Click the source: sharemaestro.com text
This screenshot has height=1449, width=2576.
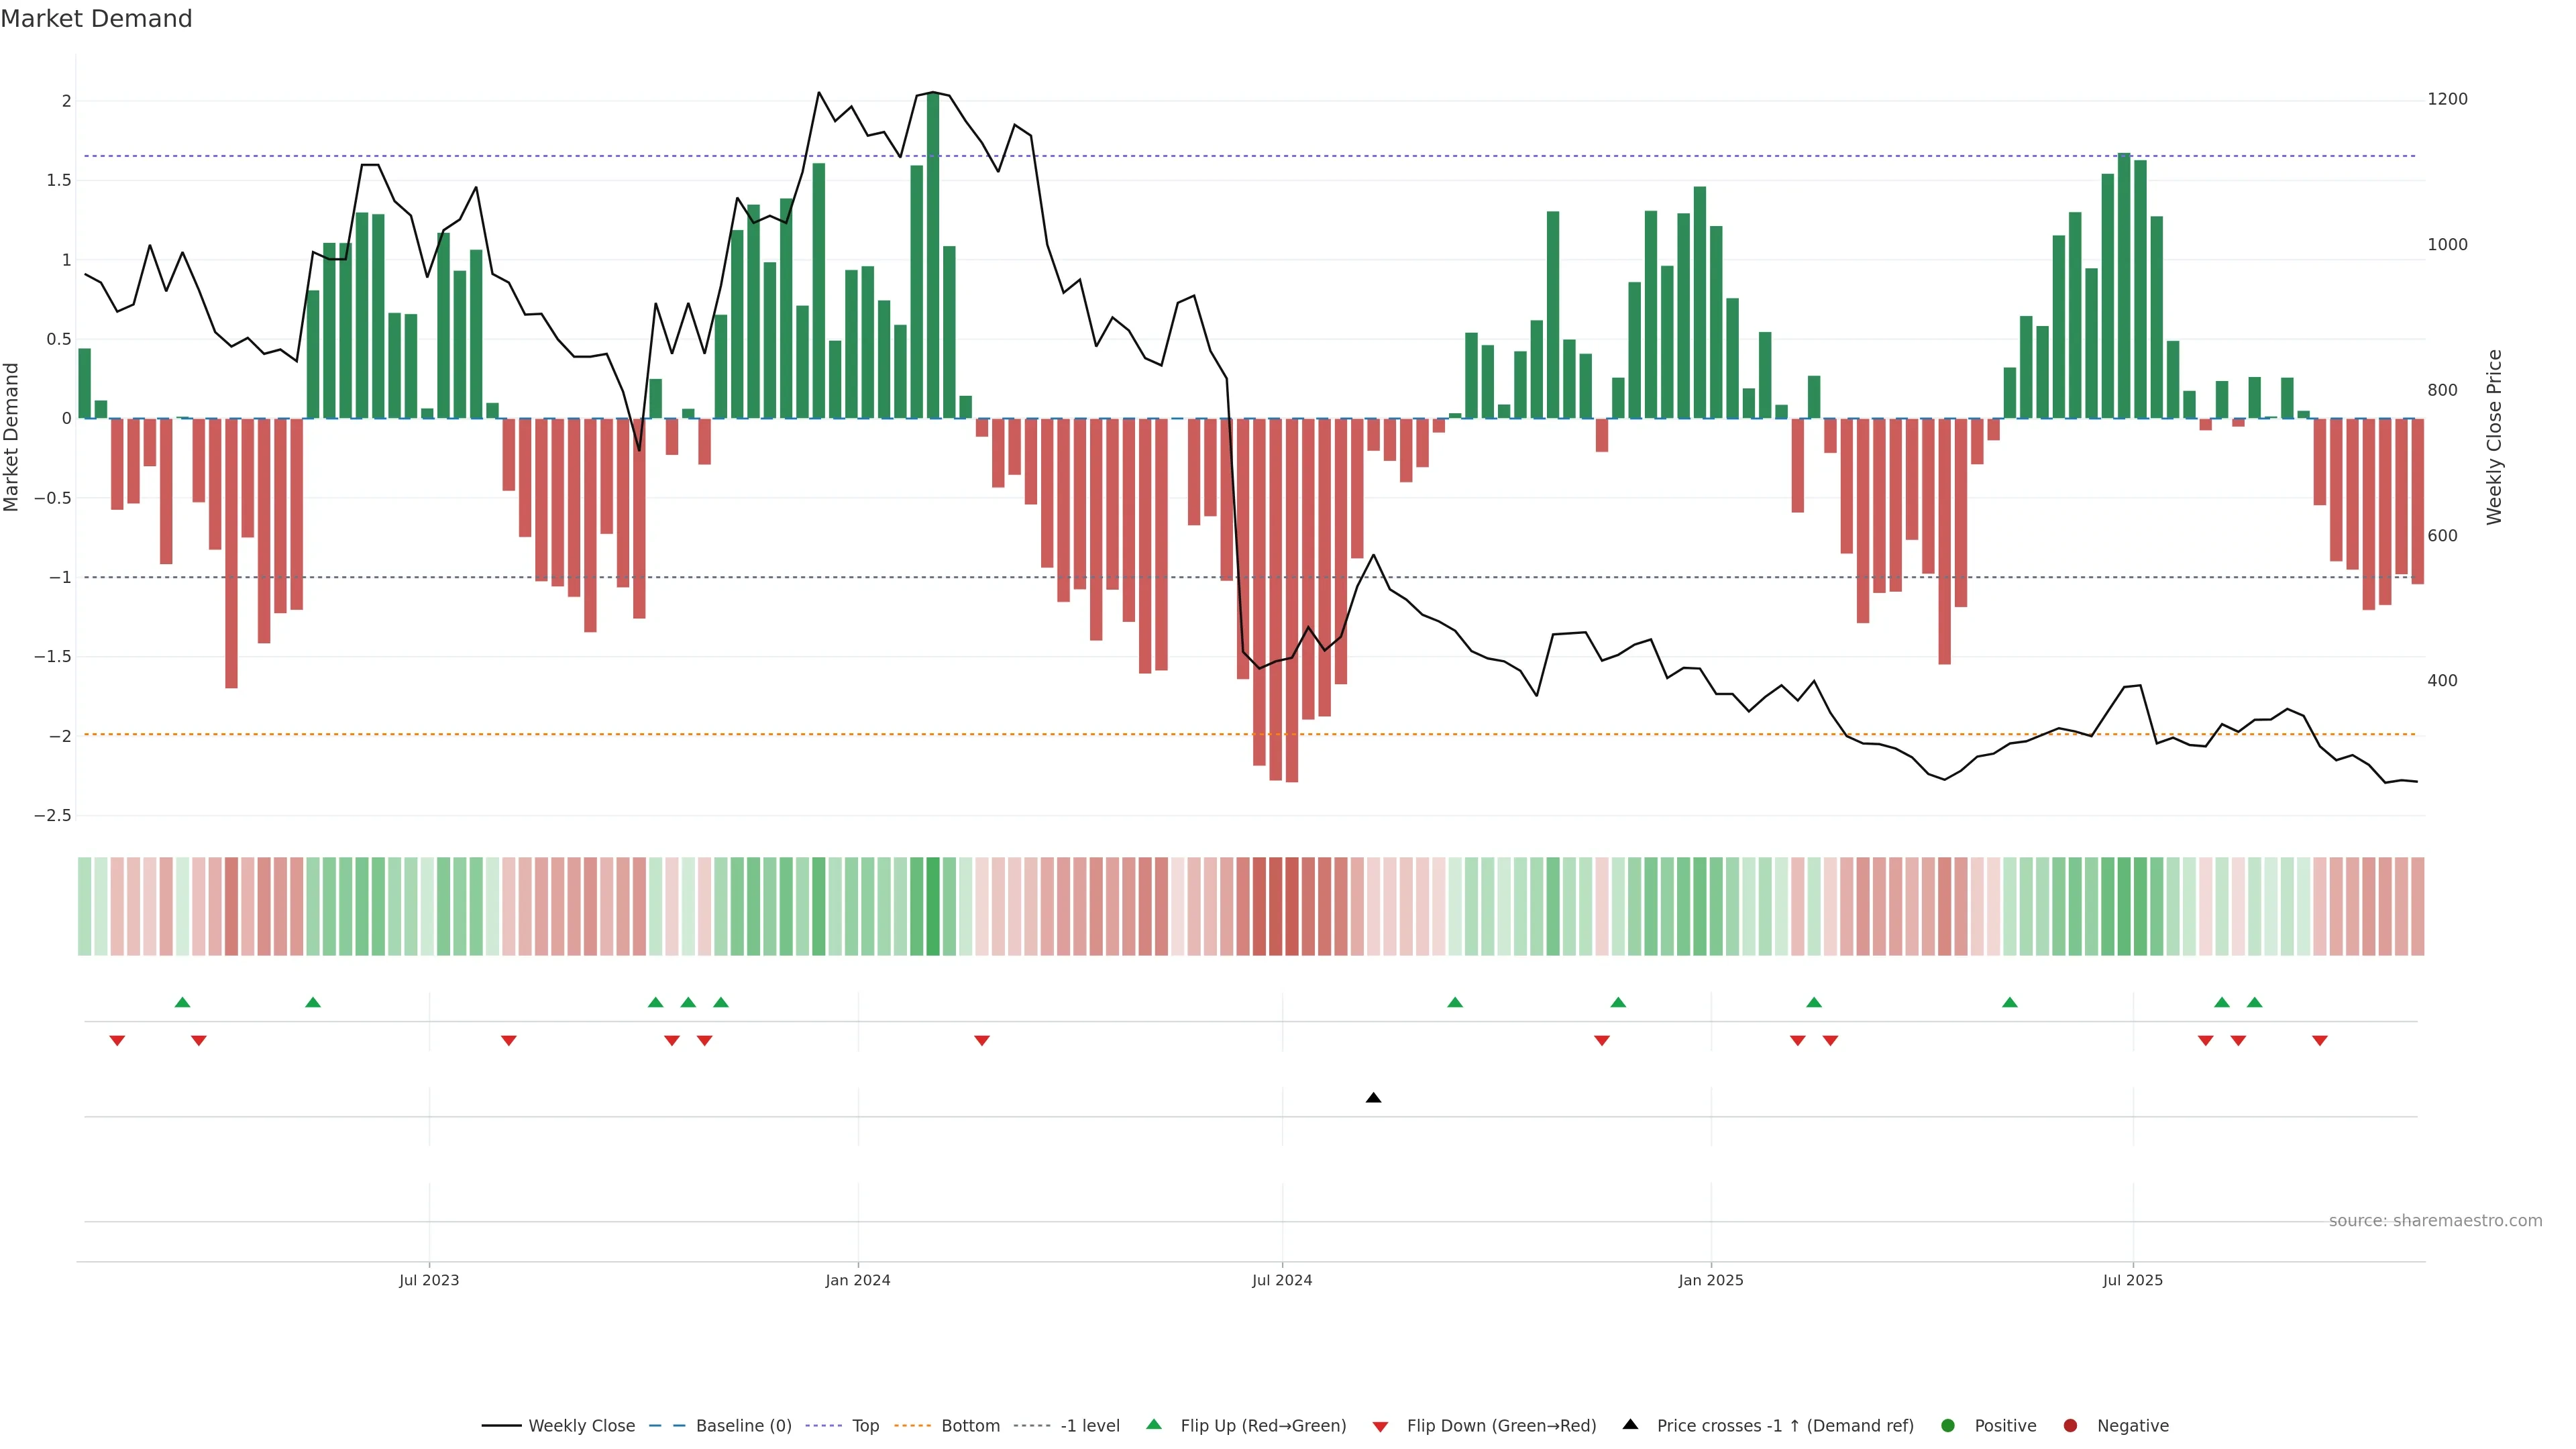click(2435, 1220)
